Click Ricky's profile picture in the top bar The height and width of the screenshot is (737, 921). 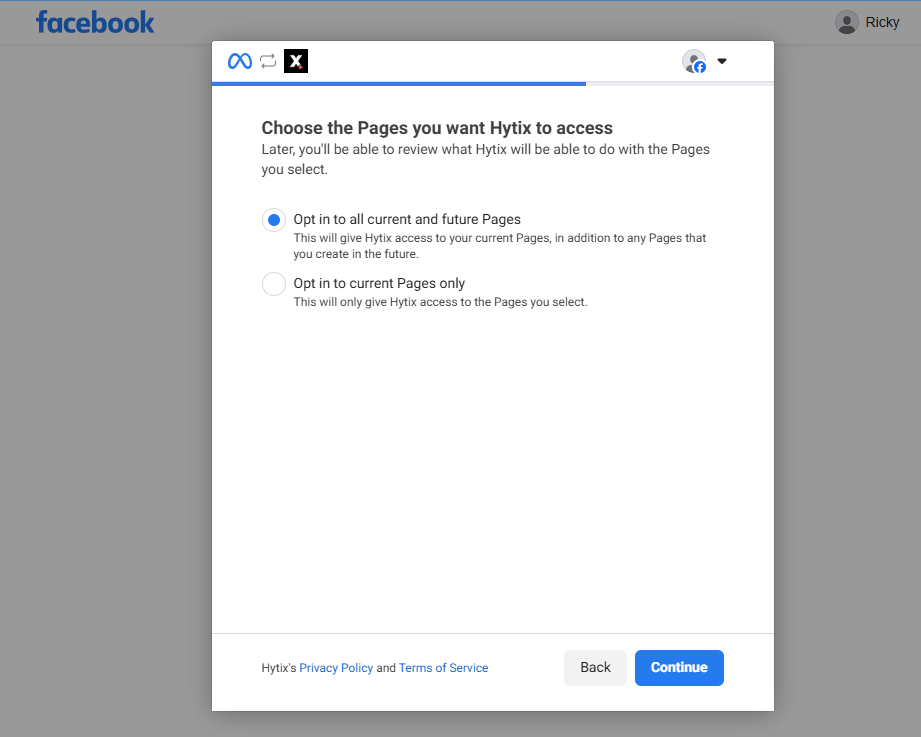point(846,22)
